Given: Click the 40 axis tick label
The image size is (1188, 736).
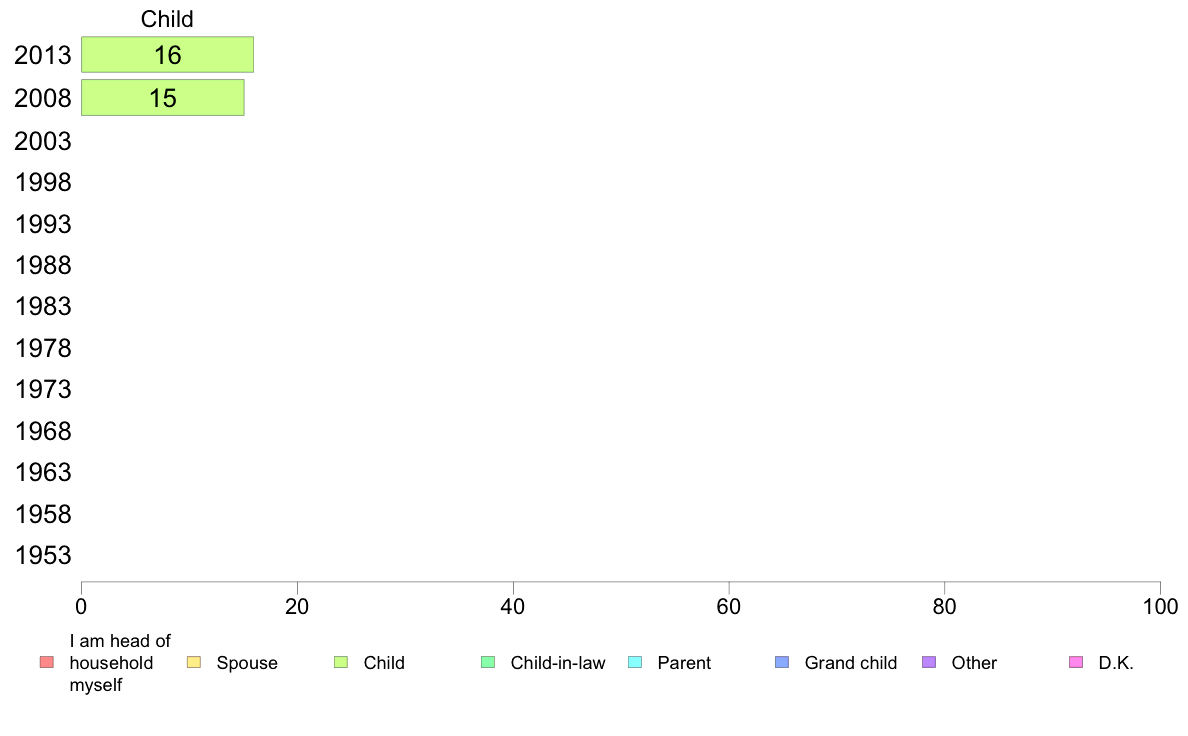Looking at the screenshot, I should point(513,606).
